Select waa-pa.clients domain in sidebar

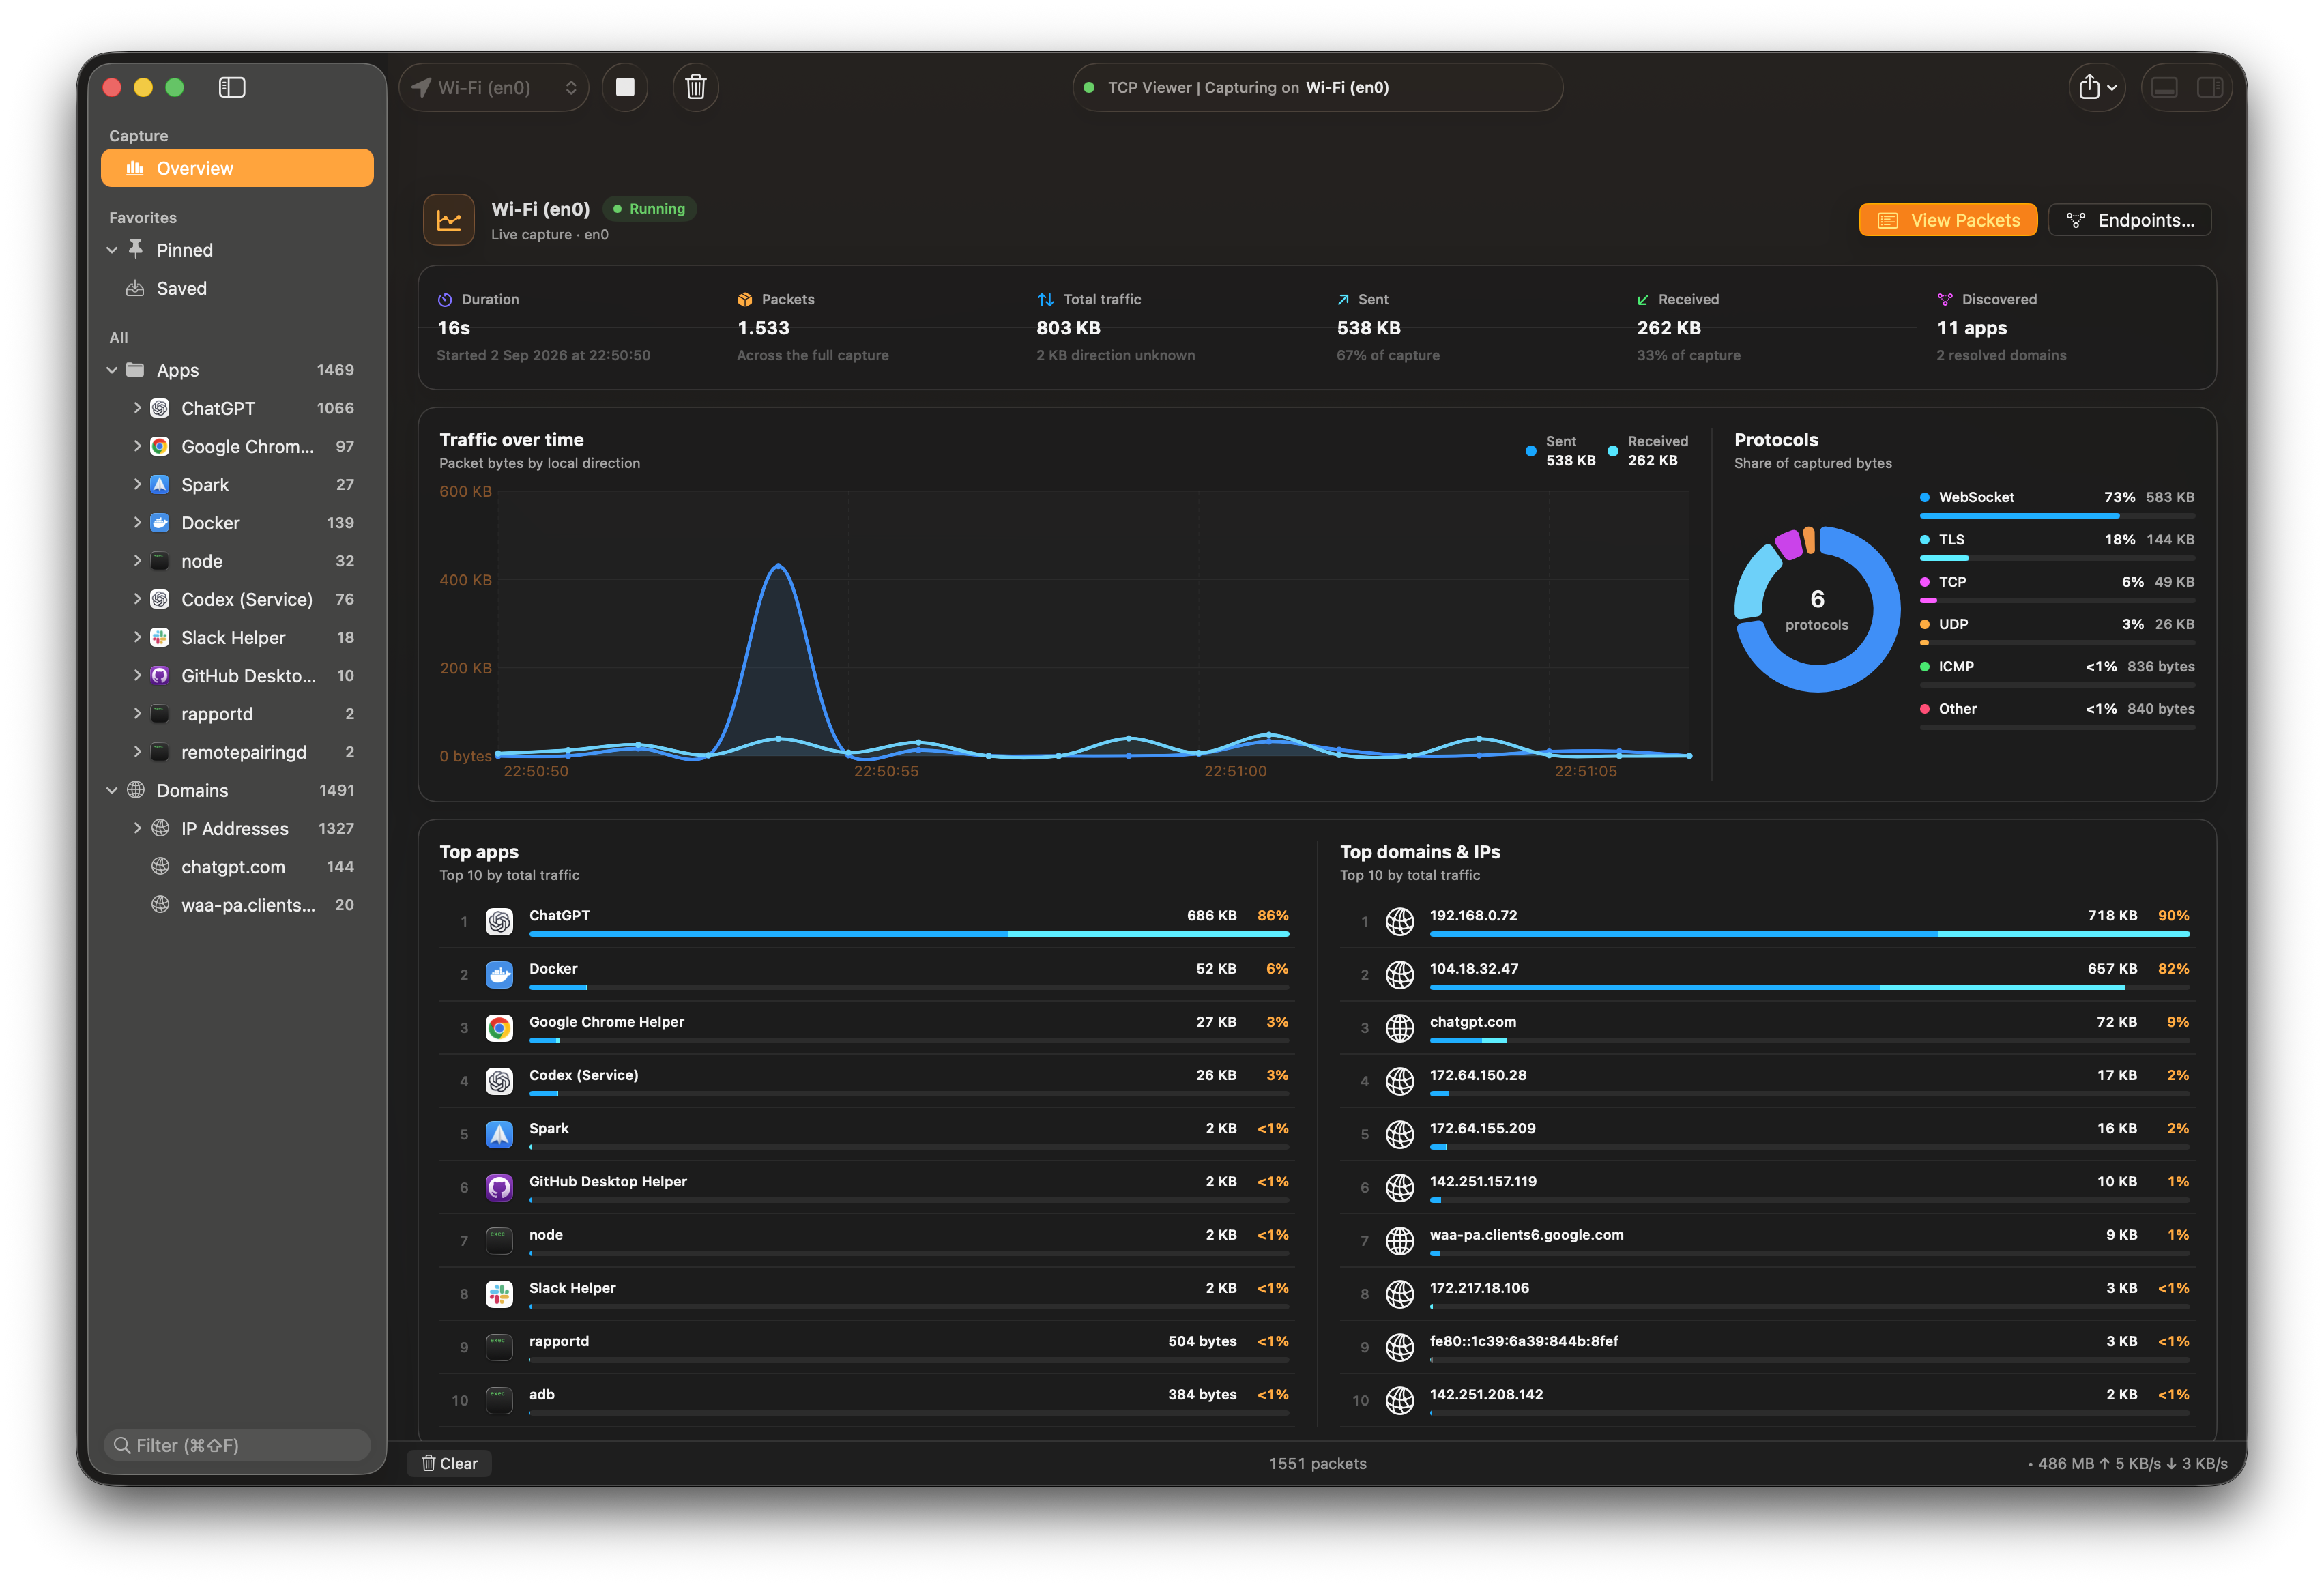[237, 905]
